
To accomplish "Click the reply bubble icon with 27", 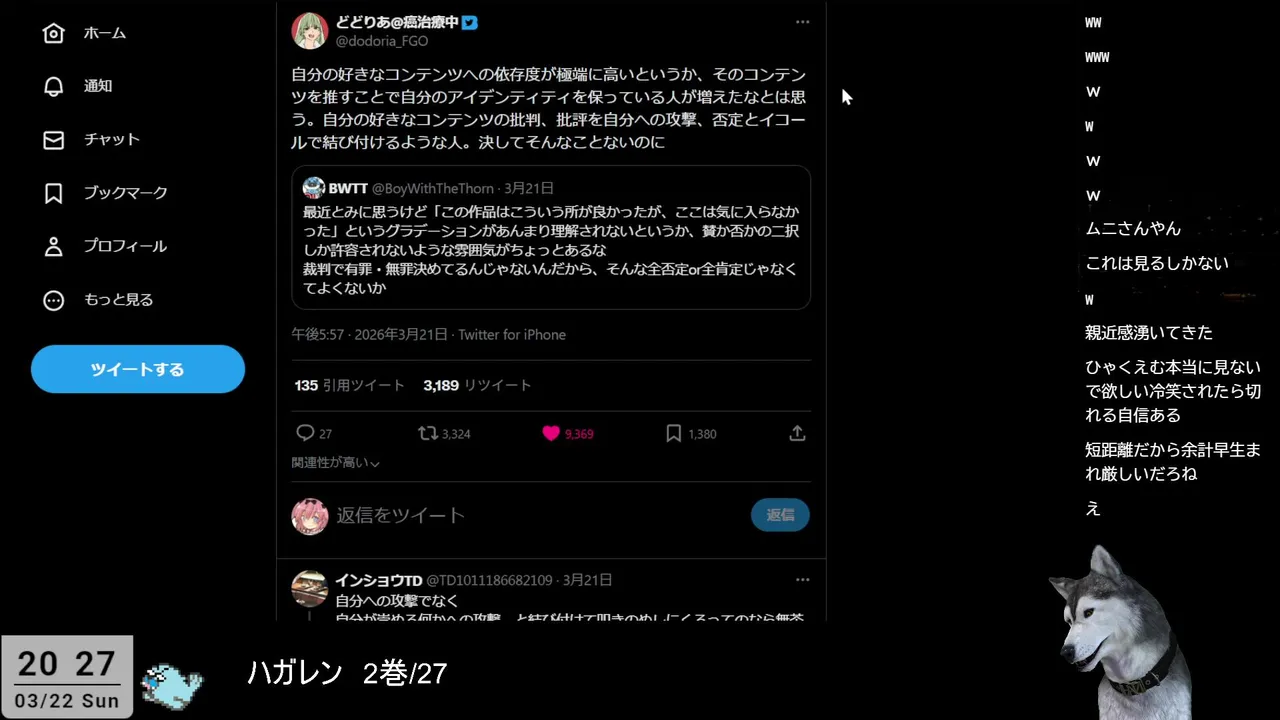I will [305, 433].
